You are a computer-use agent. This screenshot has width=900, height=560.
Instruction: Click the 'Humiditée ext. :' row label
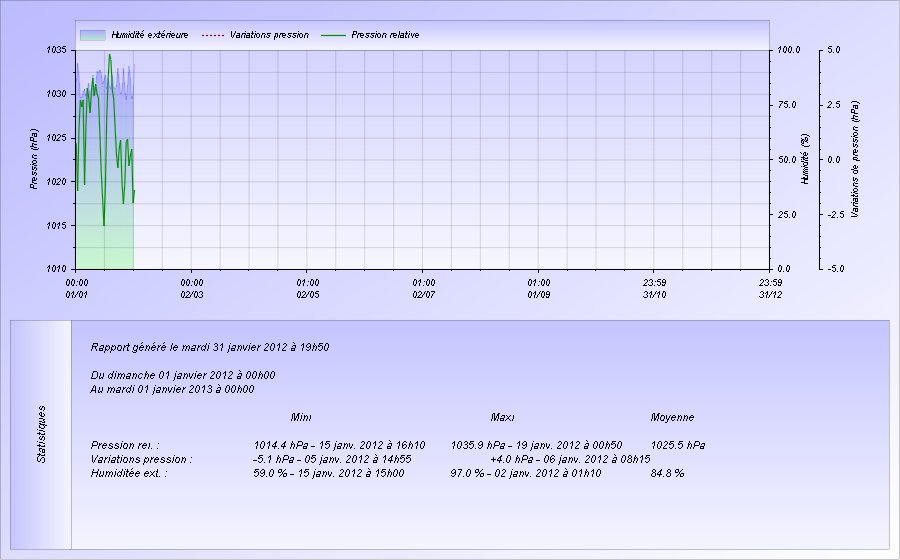coord(129,473)
